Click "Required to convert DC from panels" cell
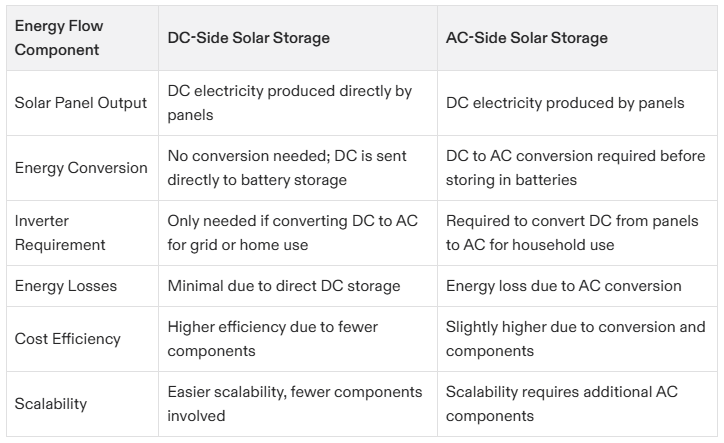The width and height of the screenshot is (724, 443). coord(571,233)
